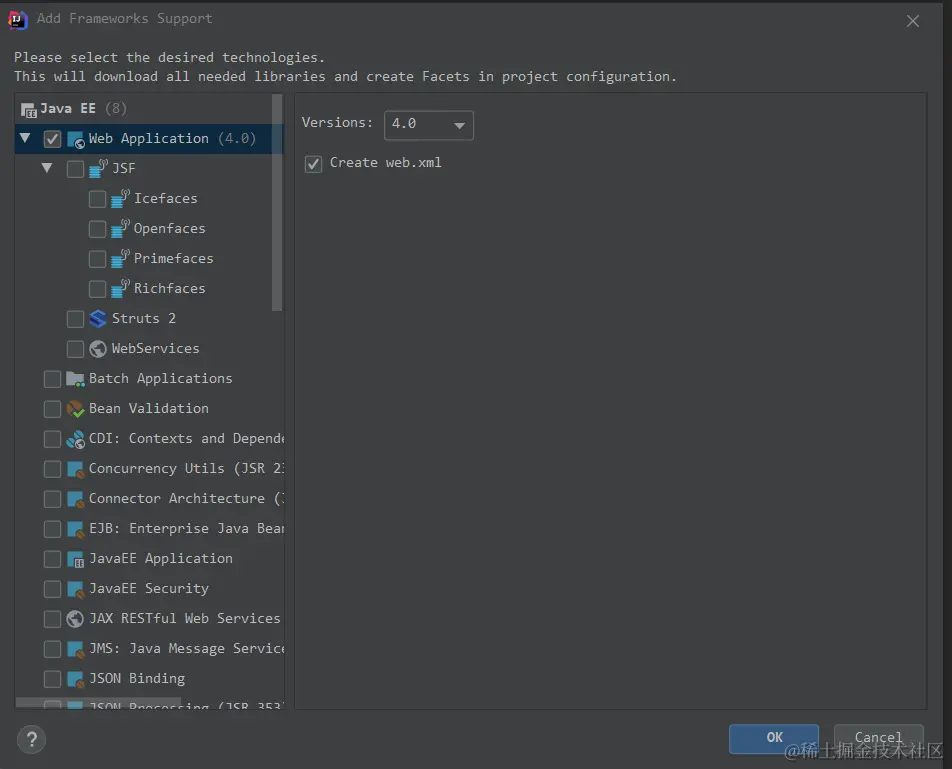Click the Icefaces icon
This screenshot has height=769, width=952.
pyautogui.click(x=120, y=198)
